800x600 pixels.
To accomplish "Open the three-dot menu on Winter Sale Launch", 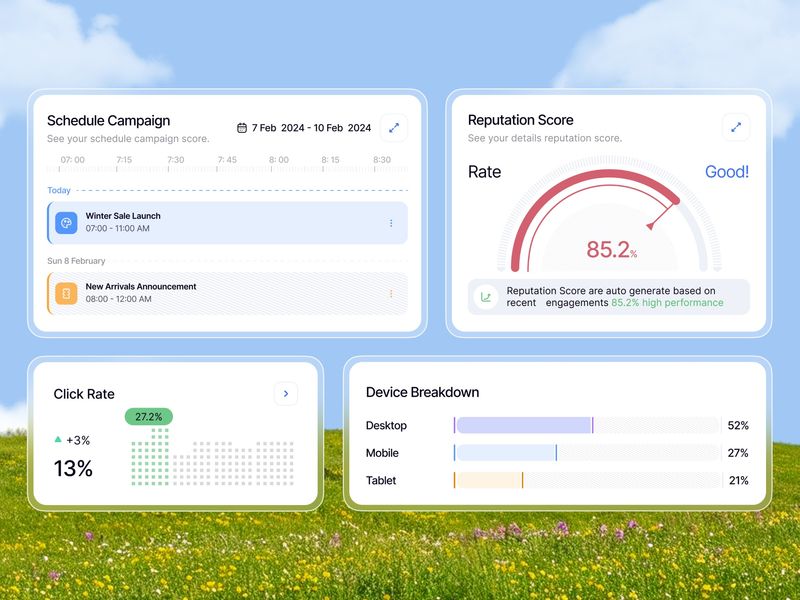I will (x=393, y=222).
